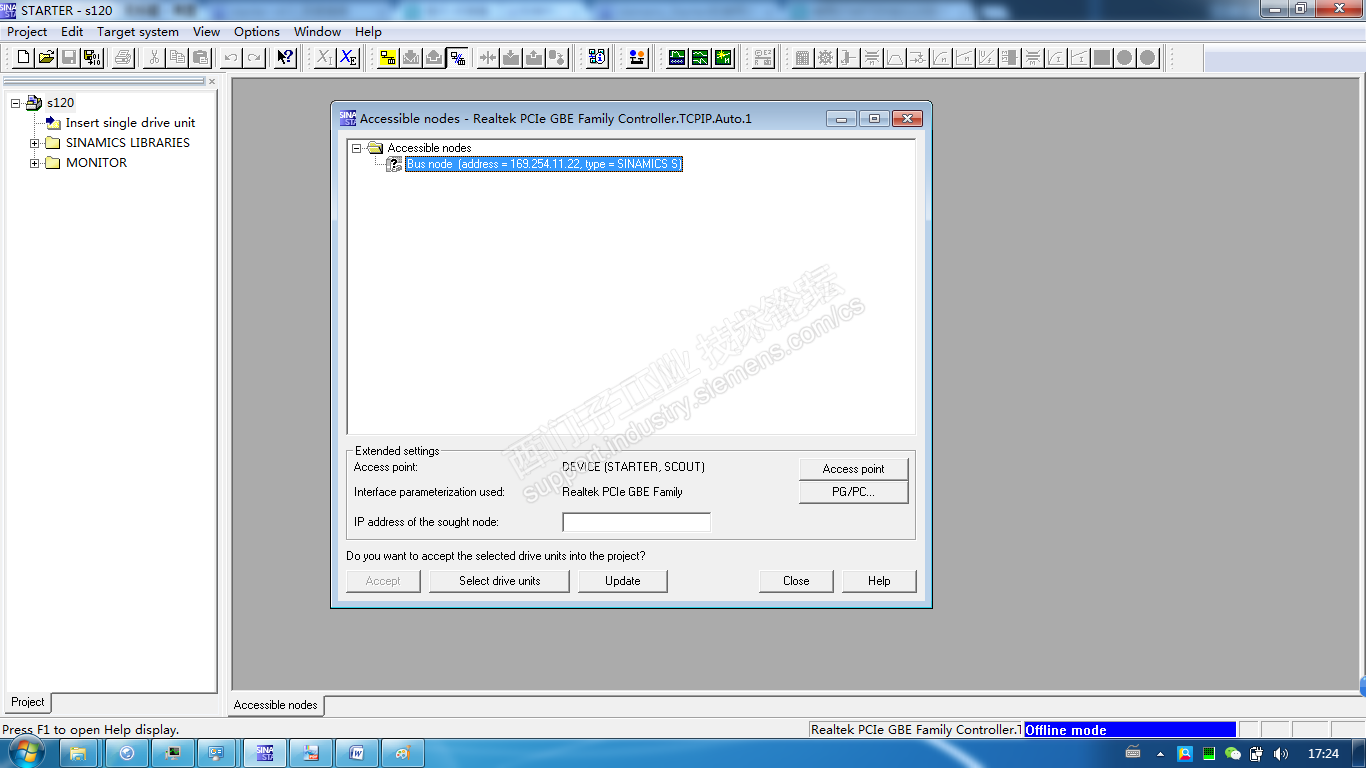Switch to the Project tab at bottom left
Viewport: 1366px width, 768px height.
click(x=28, y=702)
